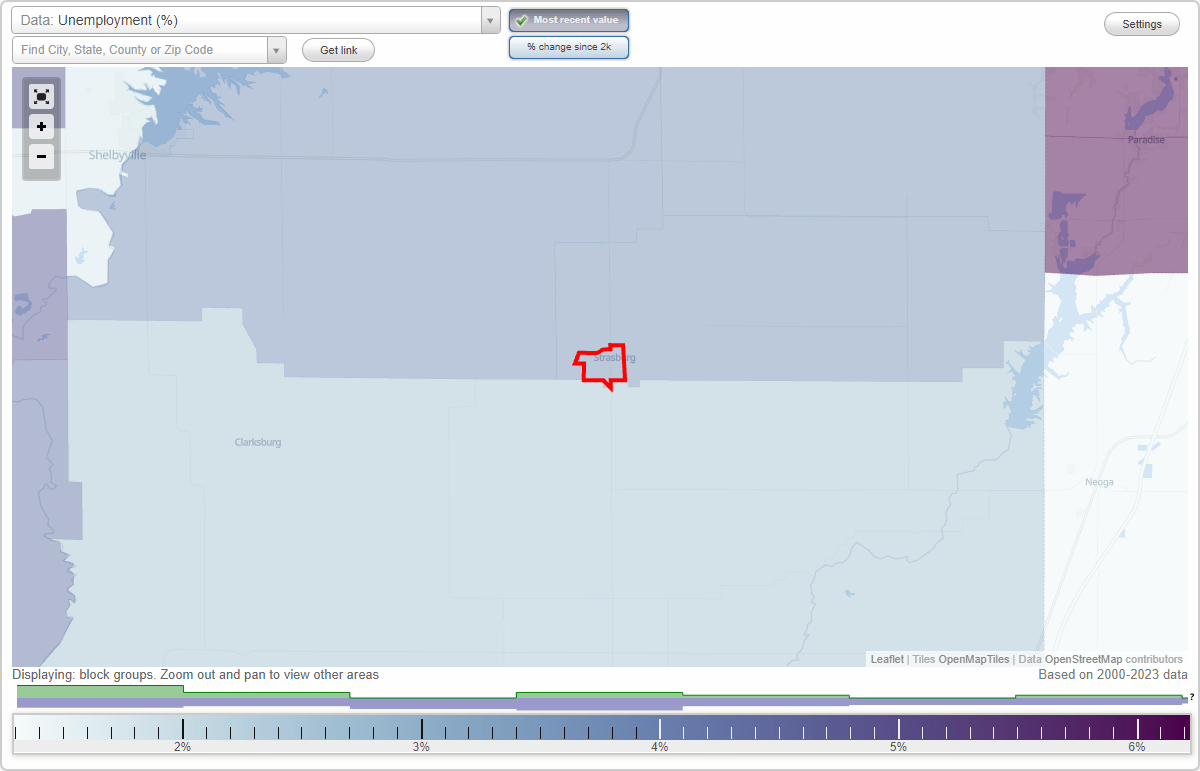Enable the Most recent value display mode
This screenshot has height=771, width=1200.
569,20
